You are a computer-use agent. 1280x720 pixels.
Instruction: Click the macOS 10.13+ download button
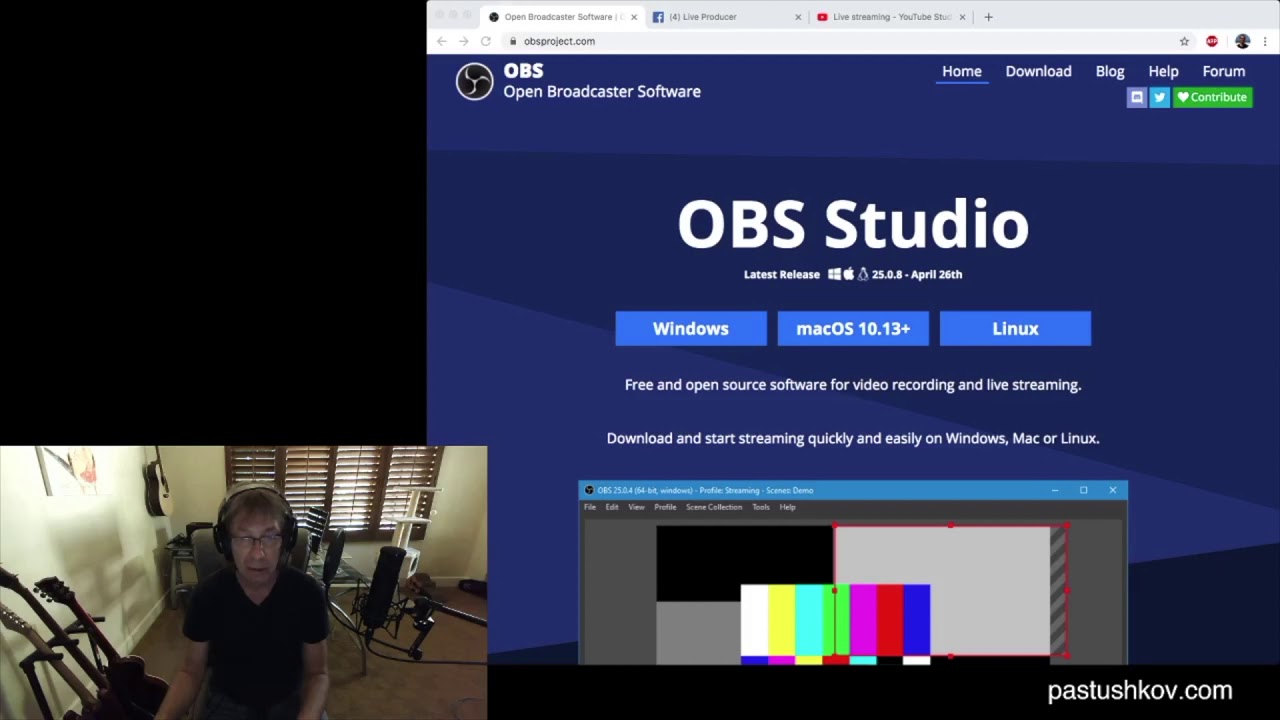(x=853, y=328)
